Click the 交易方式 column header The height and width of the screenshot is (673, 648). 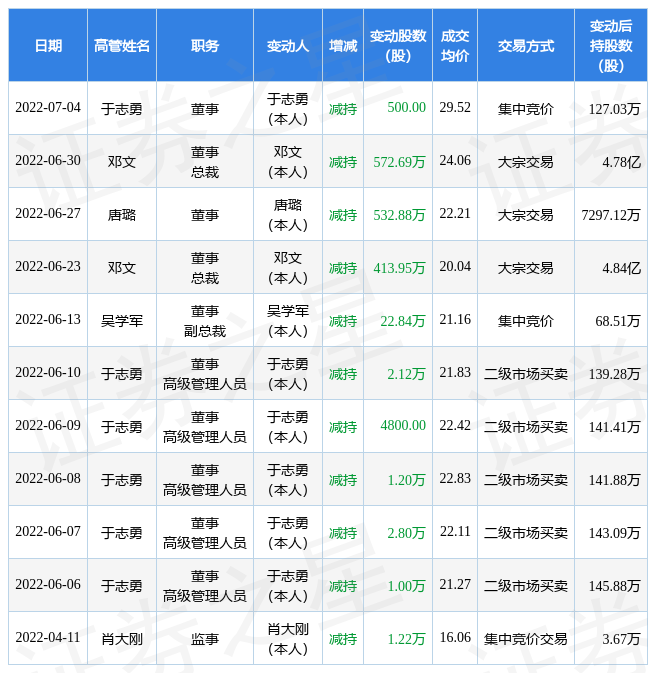(x=526, y=45)
